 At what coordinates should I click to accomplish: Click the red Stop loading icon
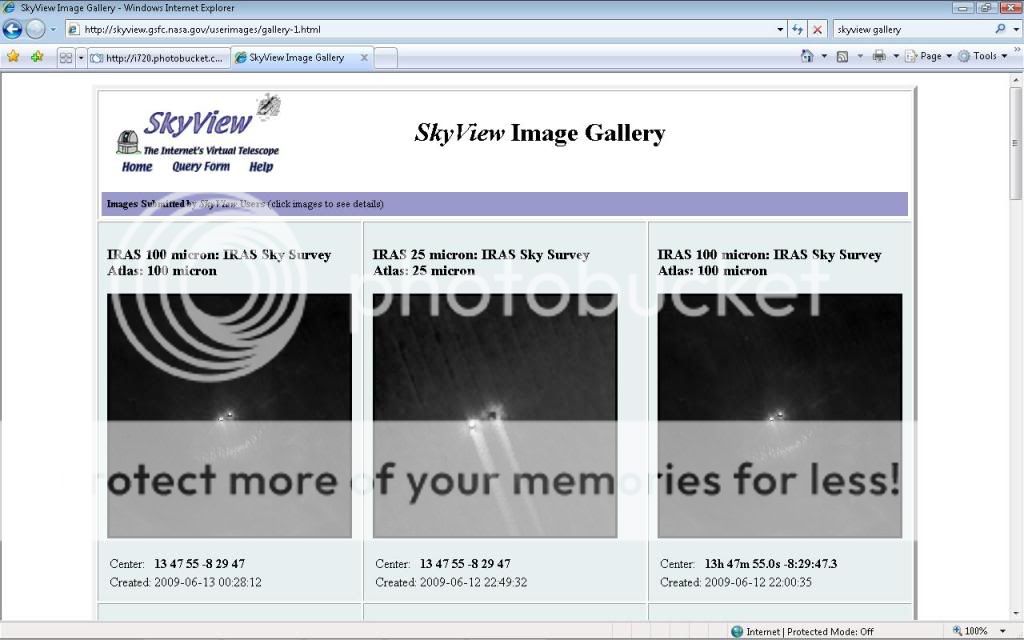pos(818,30)
